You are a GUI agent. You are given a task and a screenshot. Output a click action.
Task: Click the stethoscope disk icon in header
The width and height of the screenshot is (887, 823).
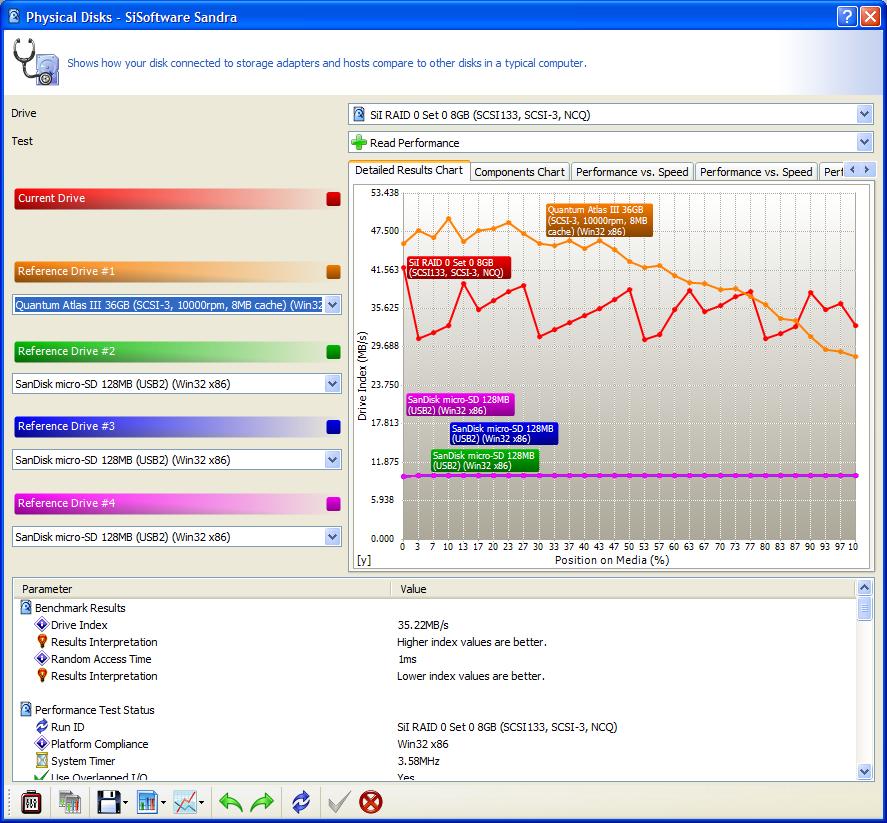[x=36, y=62]
